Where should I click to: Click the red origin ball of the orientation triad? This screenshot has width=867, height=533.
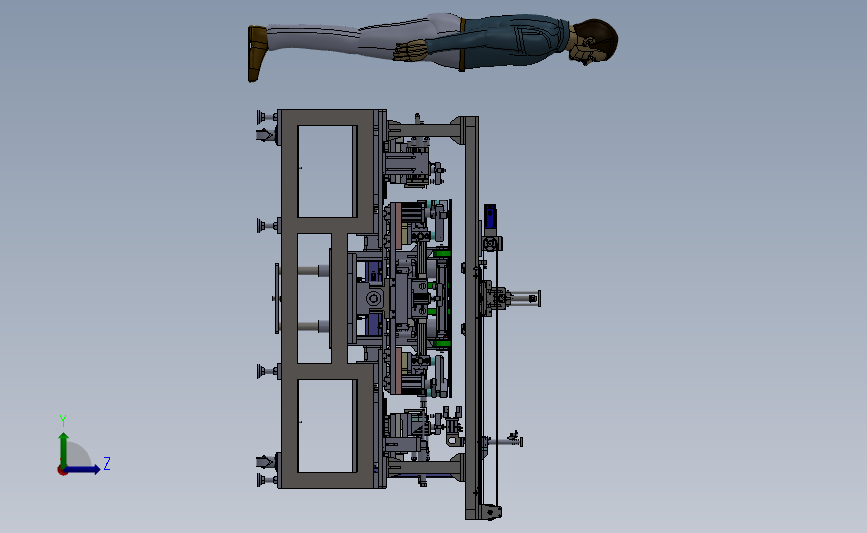[x=62, y=471]
